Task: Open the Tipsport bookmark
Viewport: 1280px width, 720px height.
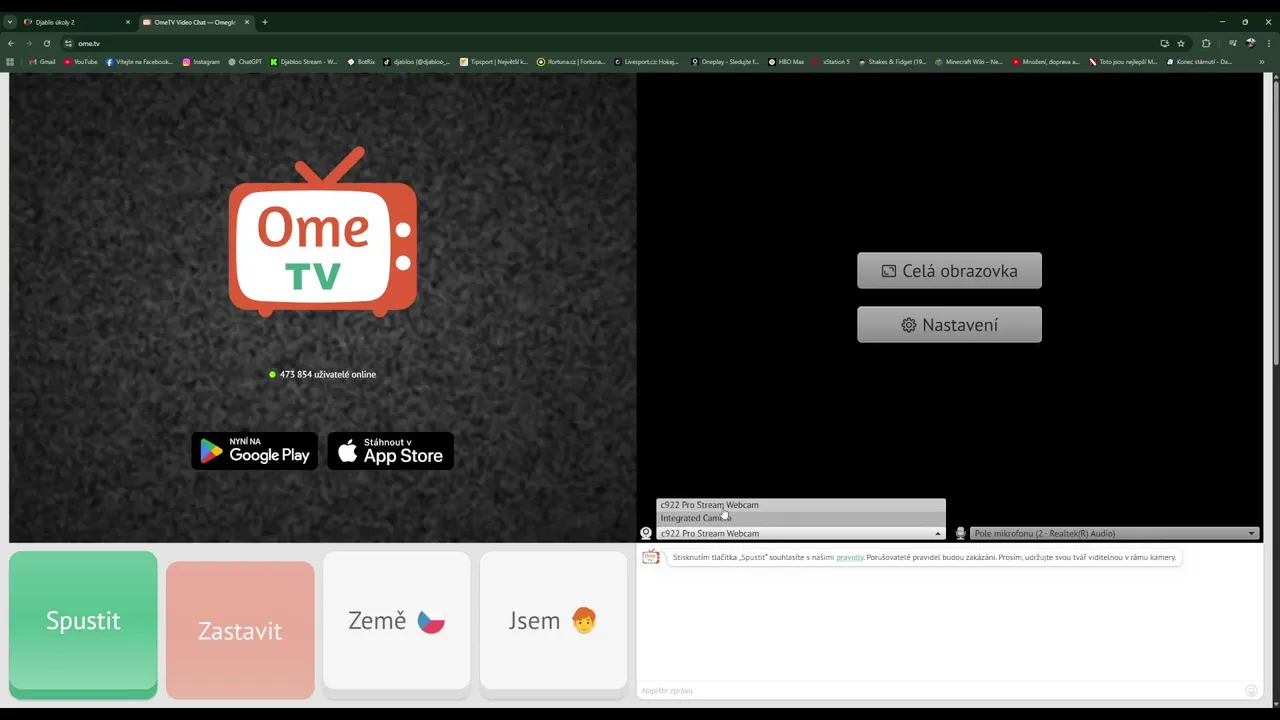Action: click(494, 62)
